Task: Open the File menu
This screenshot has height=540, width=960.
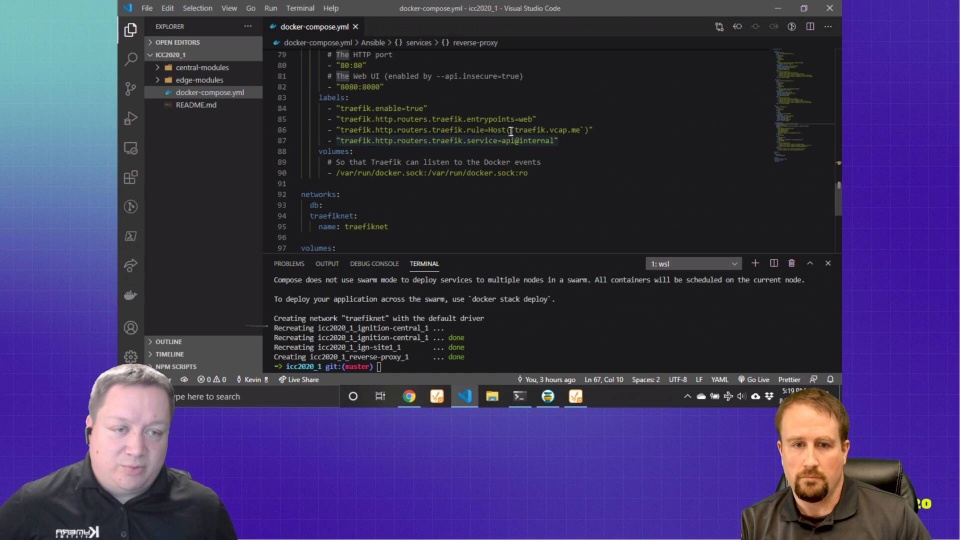Action: 147,8
